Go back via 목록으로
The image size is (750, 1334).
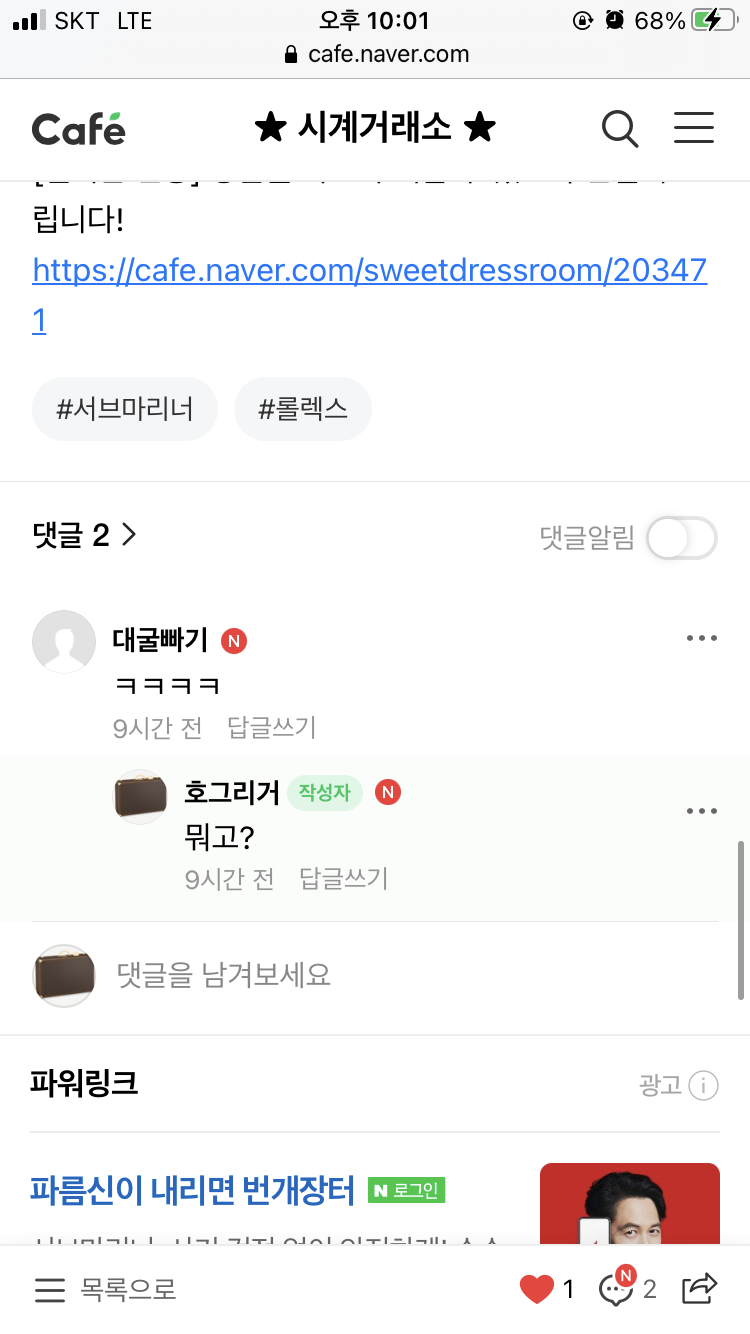pos(106,1290)
